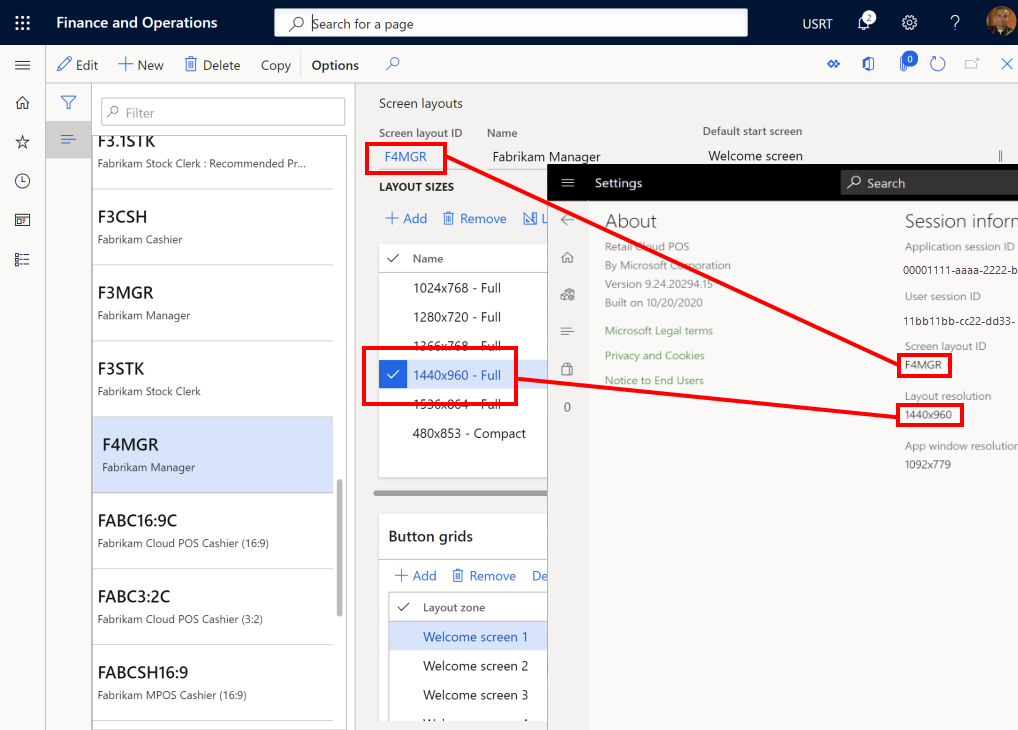The width and height of the screenshot is (1018, 730).
Task: Open the settings gear in header
Action: coord(909,23)
